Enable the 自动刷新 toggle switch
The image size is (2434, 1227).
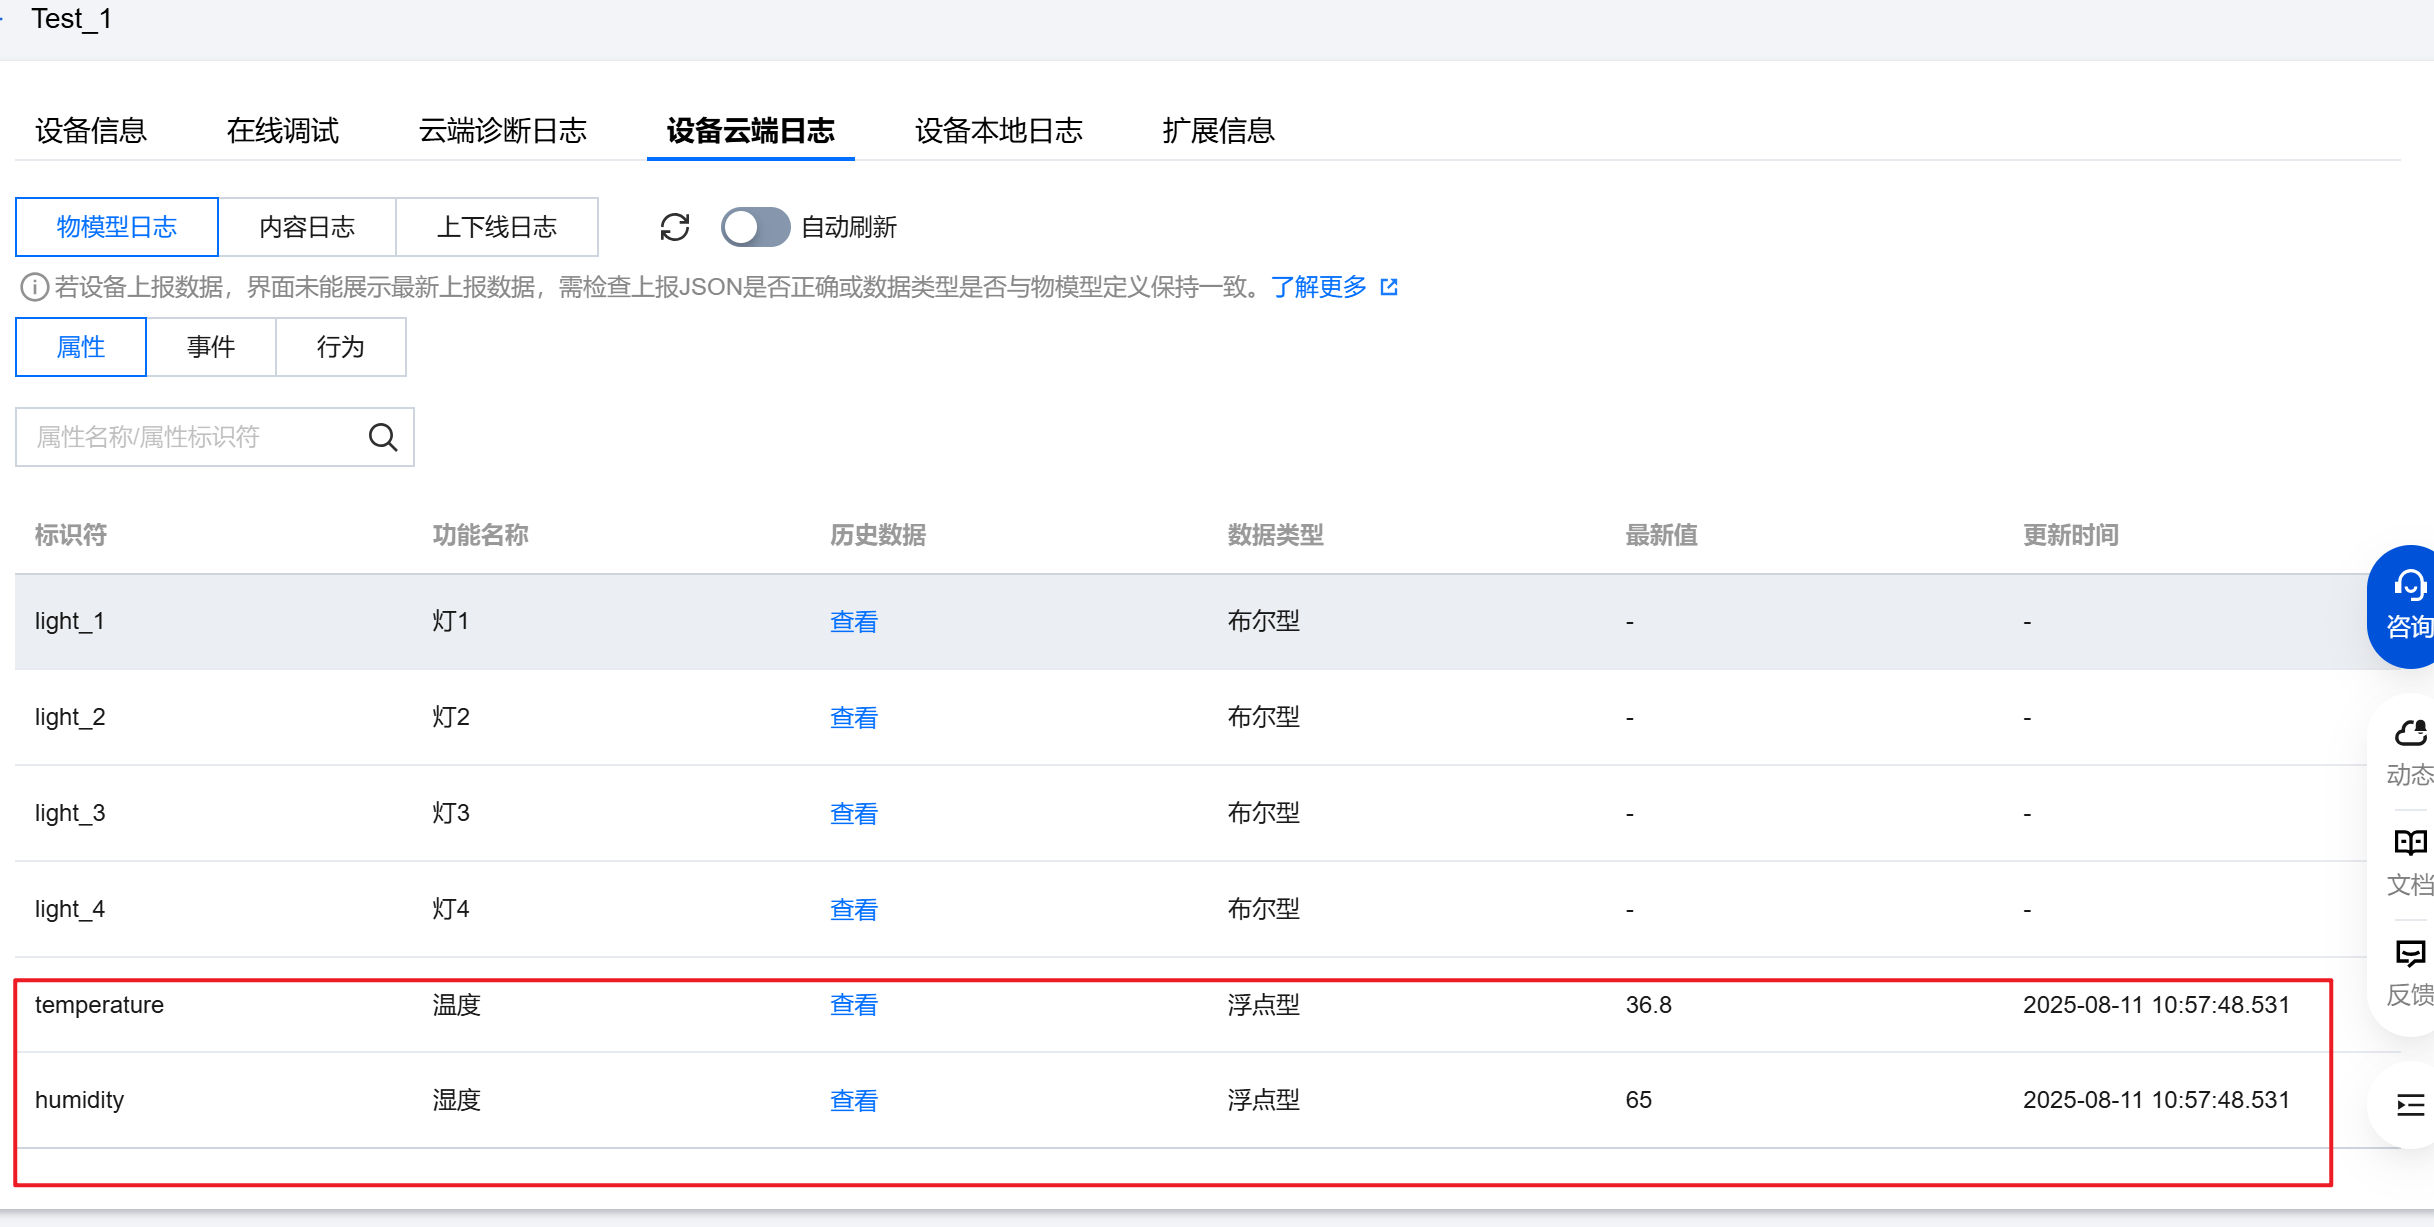coord(755,227)
